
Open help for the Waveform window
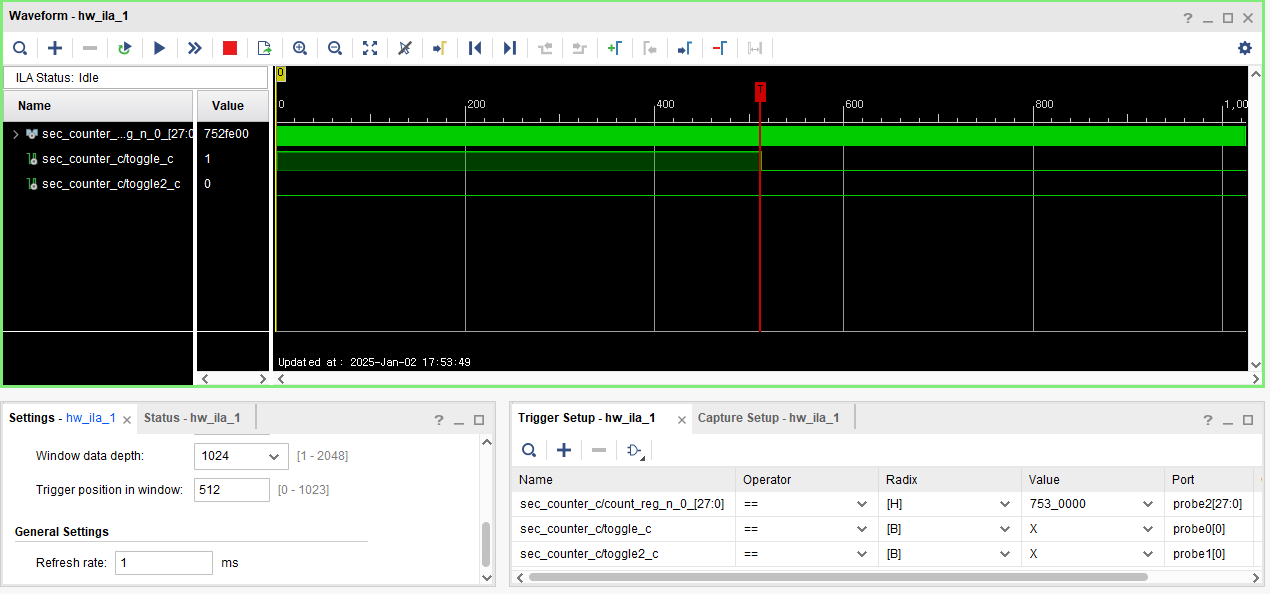(1188, 18)
